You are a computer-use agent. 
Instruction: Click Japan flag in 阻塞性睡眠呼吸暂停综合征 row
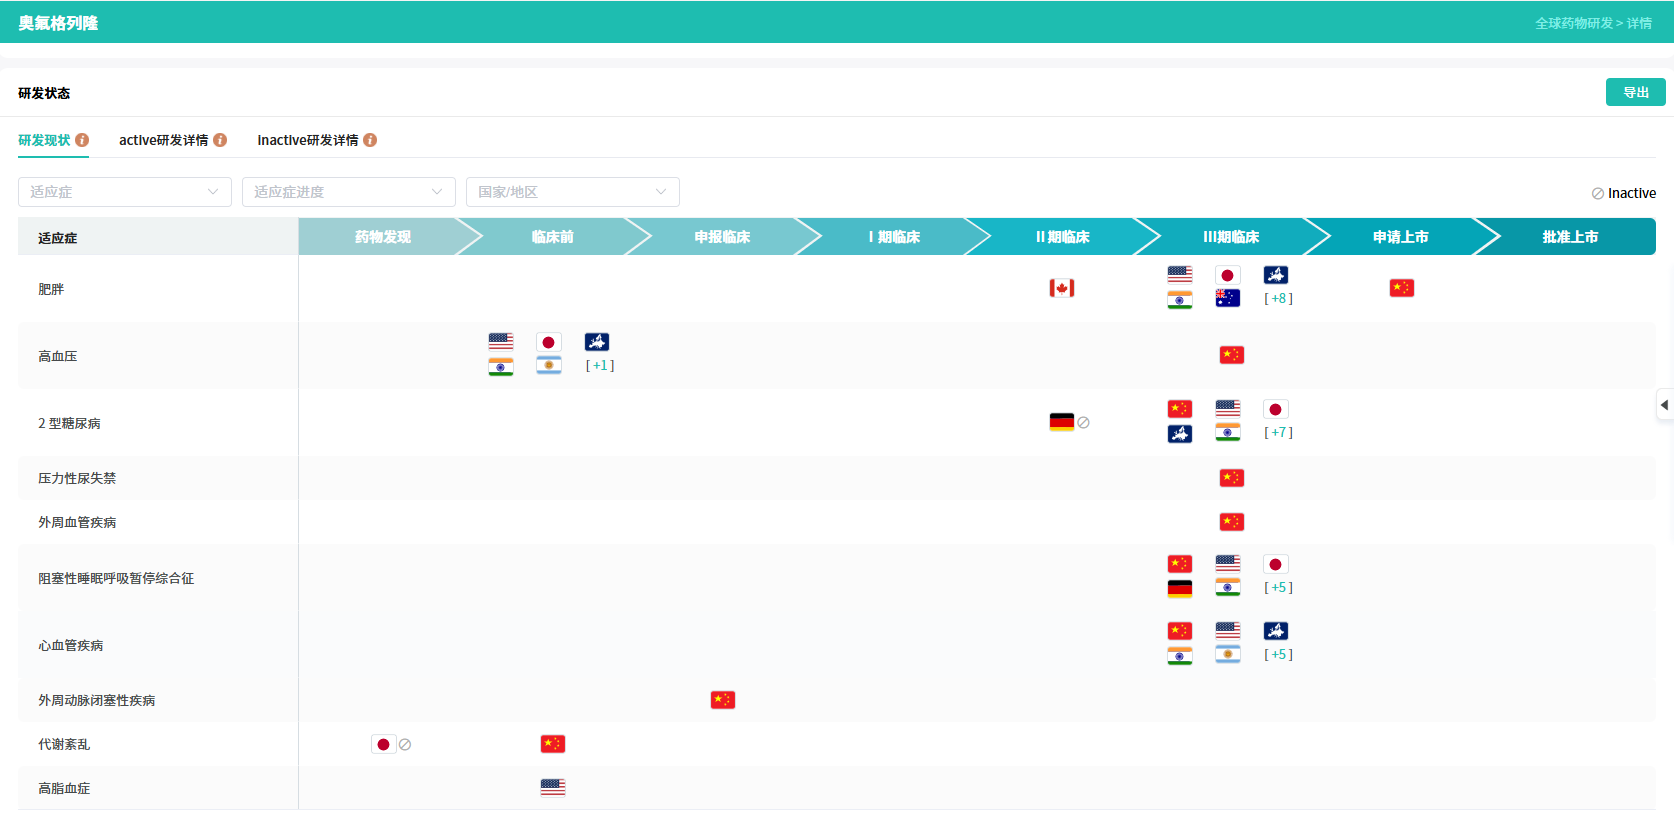pos(1276,564)
